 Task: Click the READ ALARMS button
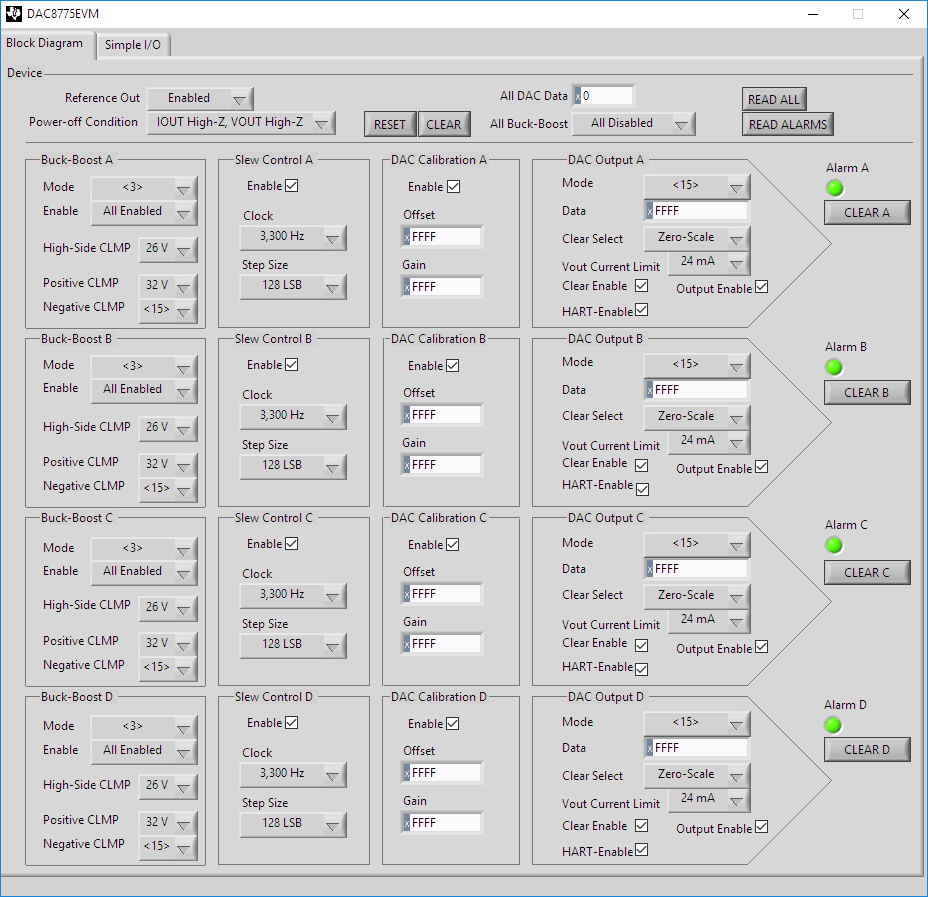point(788,124)
